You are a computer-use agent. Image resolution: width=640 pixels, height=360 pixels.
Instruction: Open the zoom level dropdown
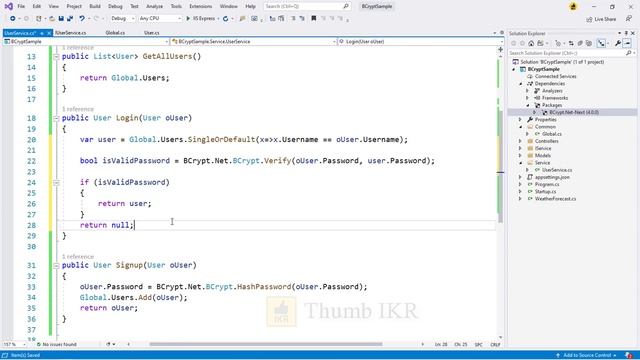tap(14, 344)
